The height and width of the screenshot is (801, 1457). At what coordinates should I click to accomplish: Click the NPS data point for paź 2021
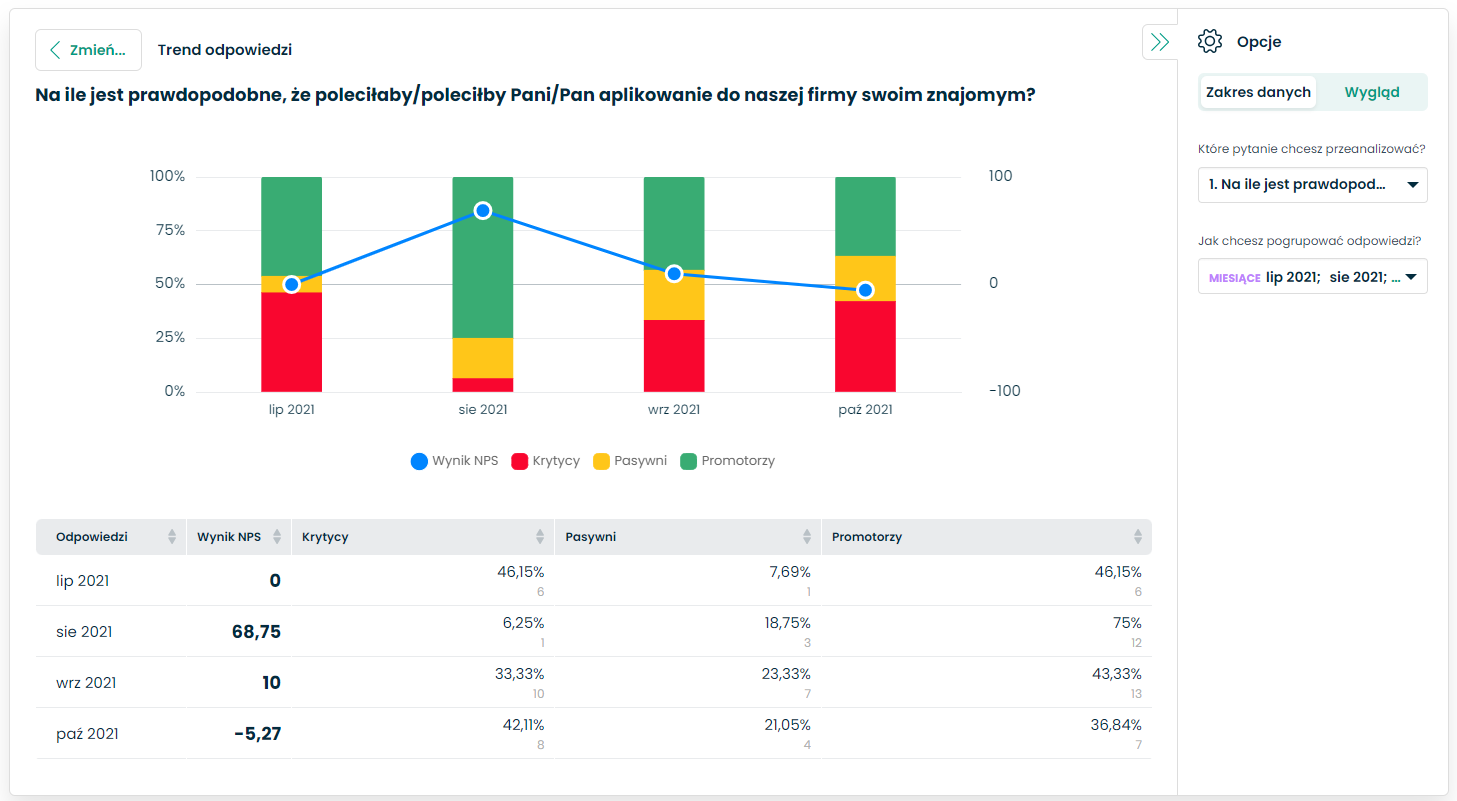[x=865, y=290]
